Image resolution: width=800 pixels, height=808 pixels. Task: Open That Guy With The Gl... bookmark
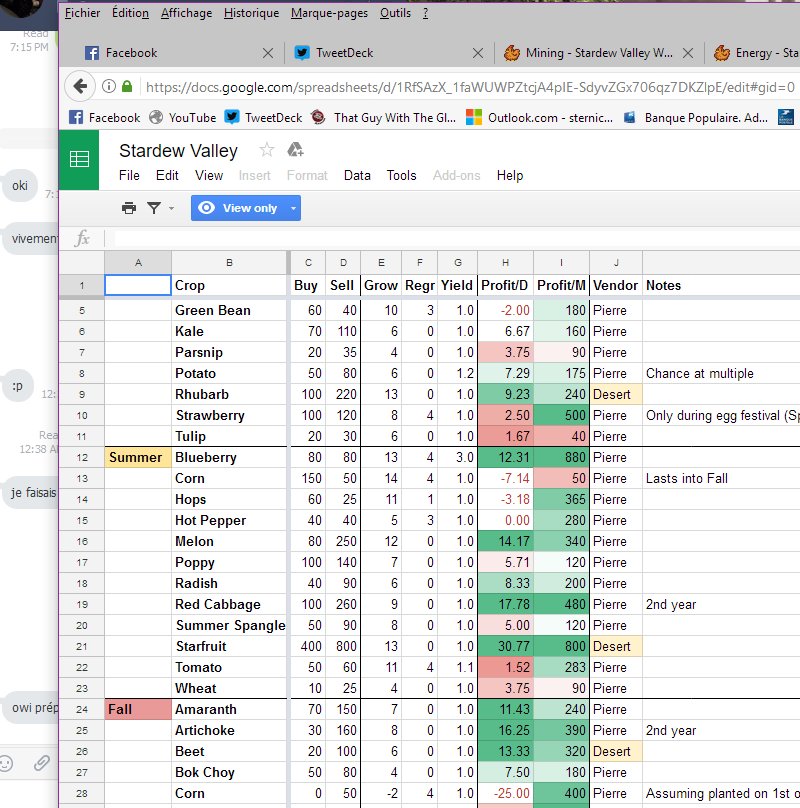(384, 117)
